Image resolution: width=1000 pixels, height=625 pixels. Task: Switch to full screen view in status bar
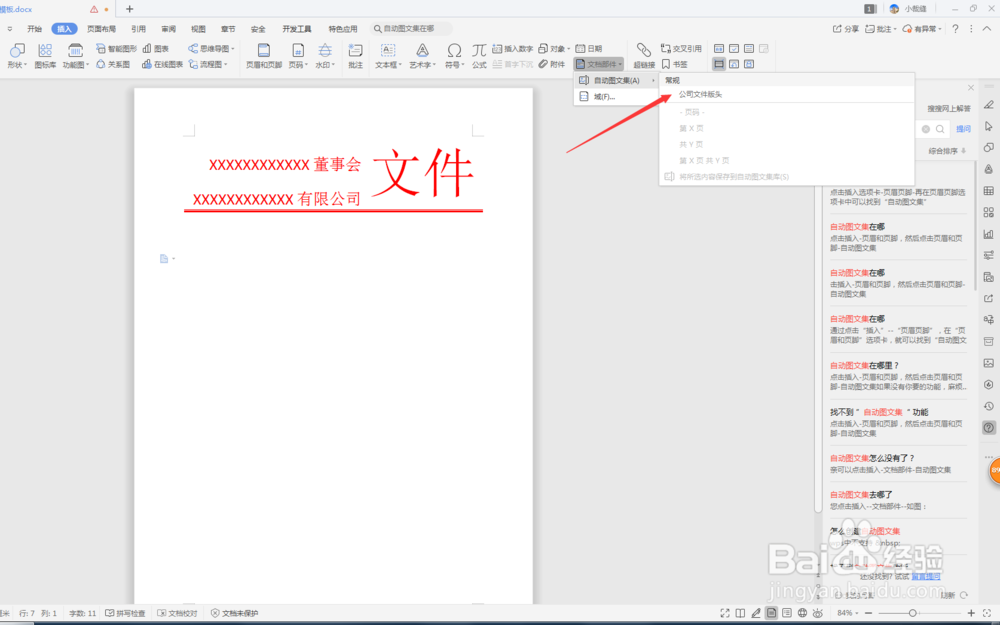(x=725, y=614)
